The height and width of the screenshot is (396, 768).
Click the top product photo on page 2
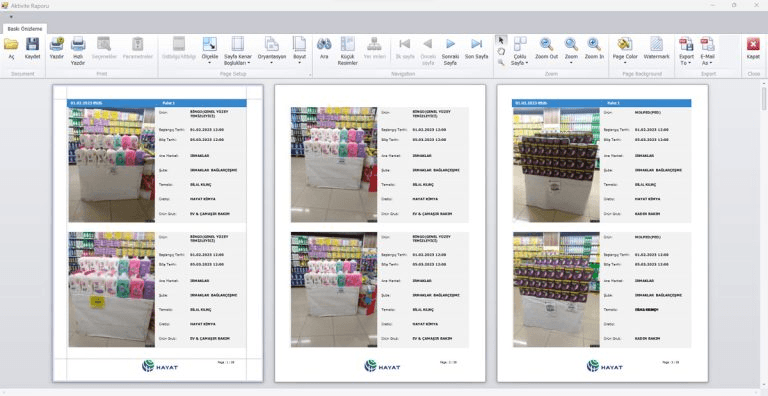(334, 165)
